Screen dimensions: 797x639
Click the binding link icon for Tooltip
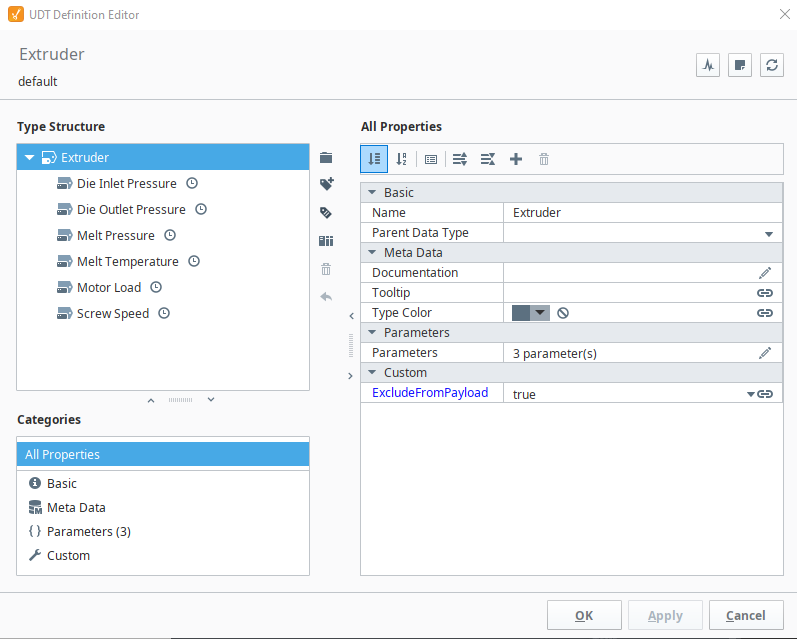pyautogui.click(x=765, y=293)
